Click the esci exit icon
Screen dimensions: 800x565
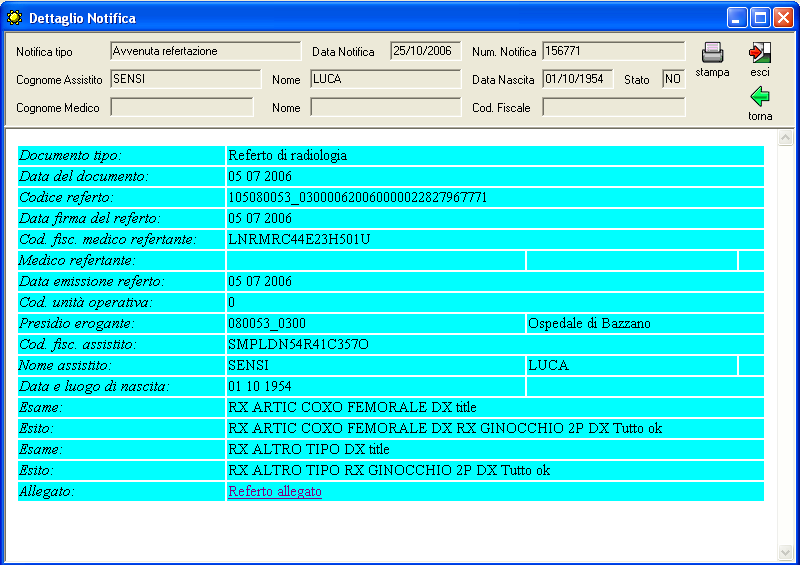(760, 54)
